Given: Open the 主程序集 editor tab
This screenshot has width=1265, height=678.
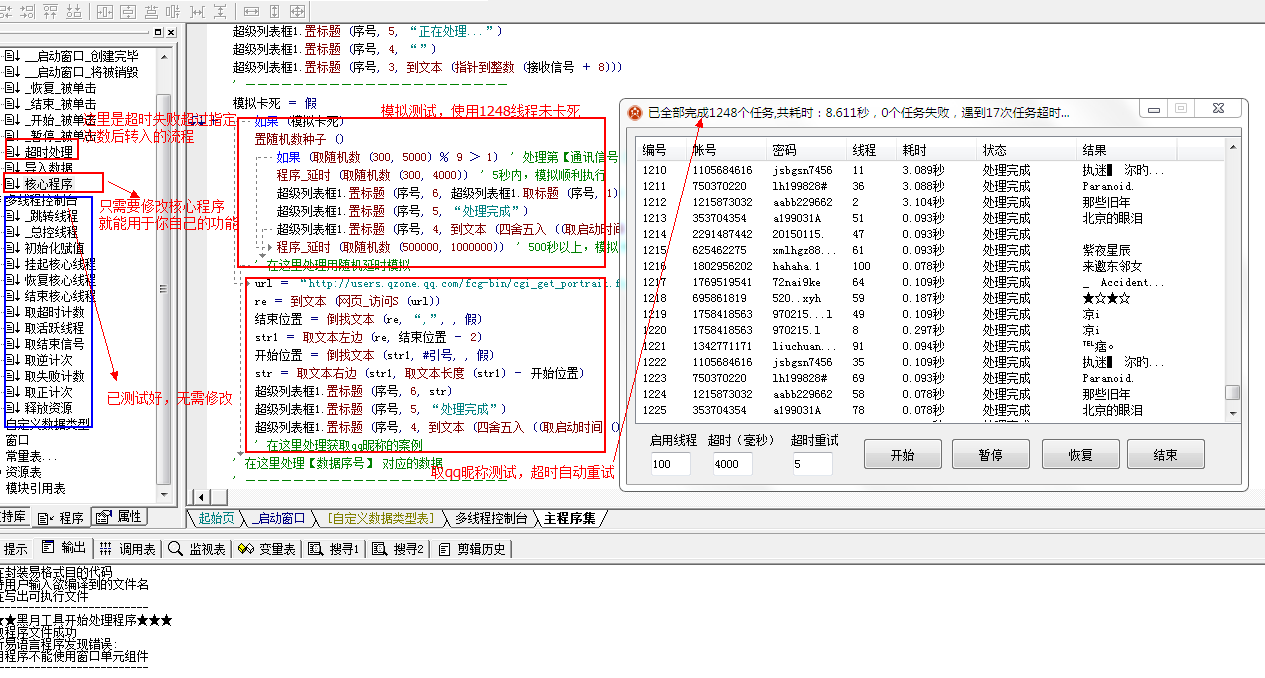Looking at the screenshot, I should coord(570,518).
